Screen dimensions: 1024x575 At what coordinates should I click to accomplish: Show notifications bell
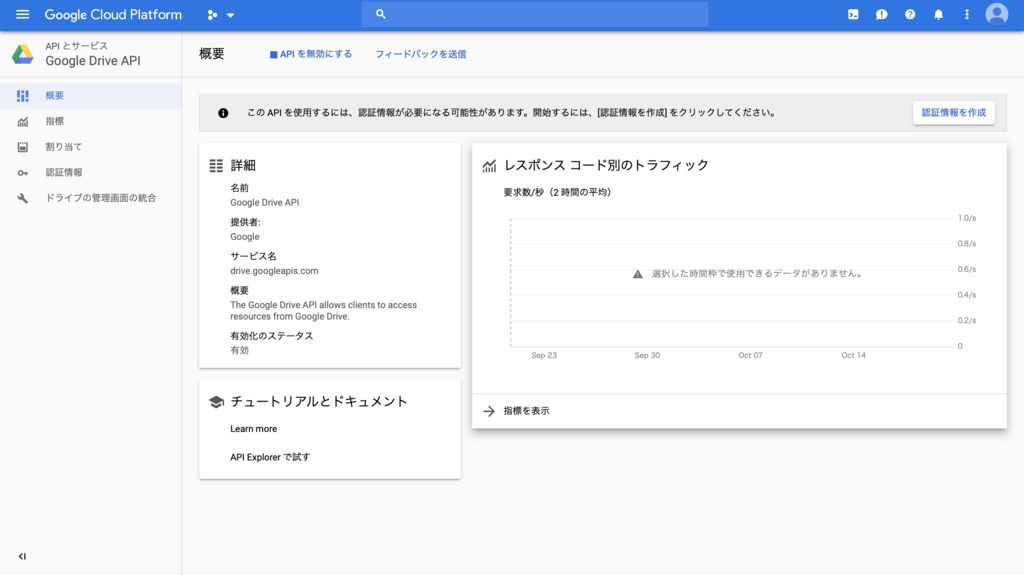click(938, 14)
